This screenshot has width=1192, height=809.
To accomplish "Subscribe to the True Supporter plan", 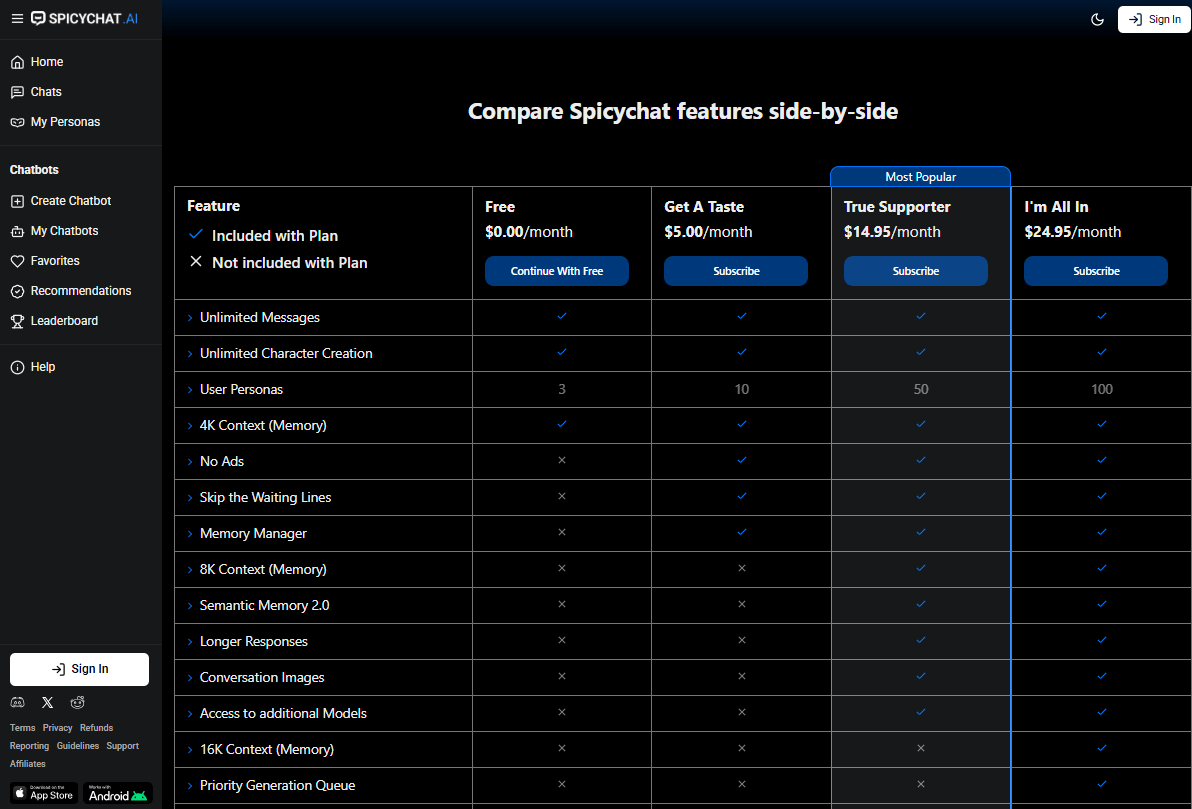I will point(915,271).
